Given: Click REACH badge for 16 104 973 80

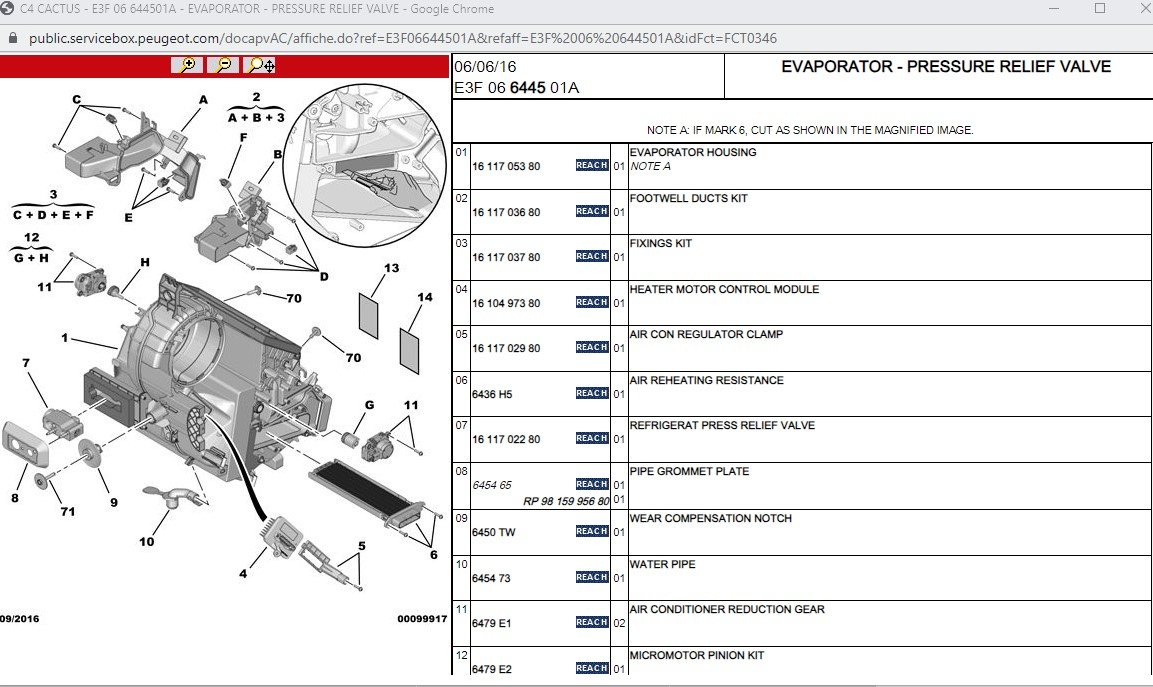Looking at the screenshot, I should [x=592, y=302].
